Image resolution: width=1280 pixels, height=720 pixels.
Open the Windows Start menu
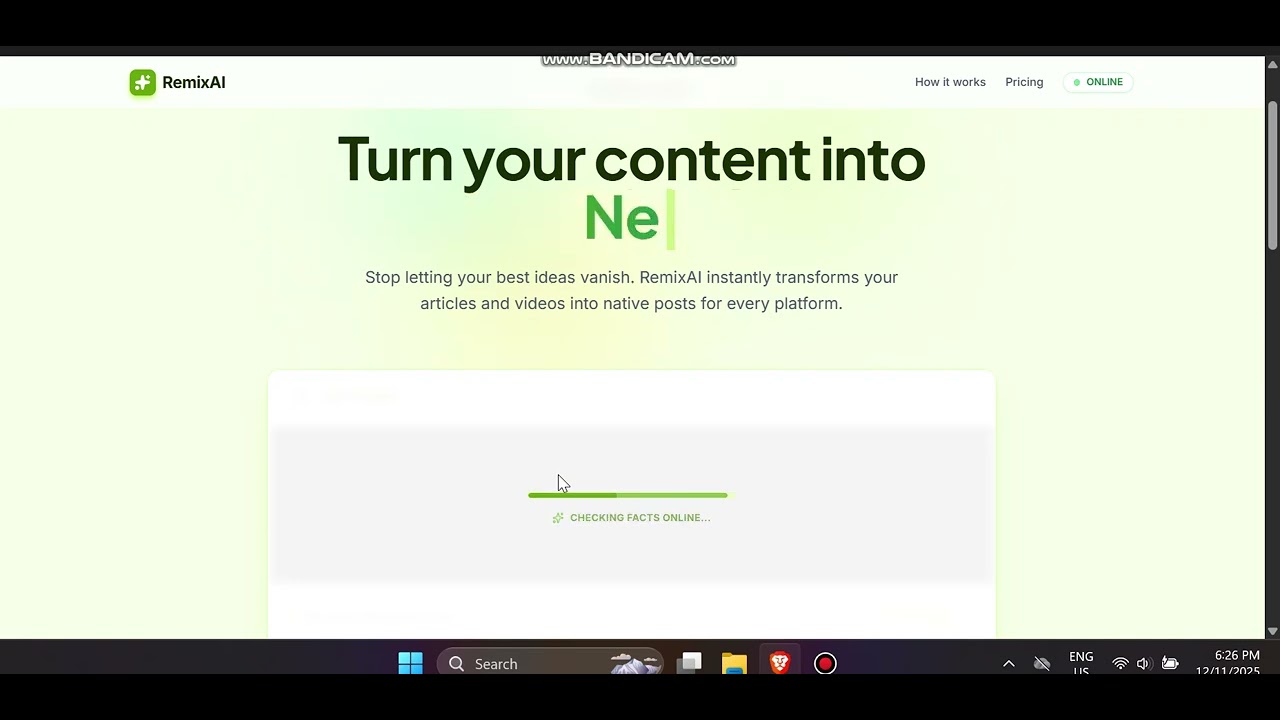(411, 663)
